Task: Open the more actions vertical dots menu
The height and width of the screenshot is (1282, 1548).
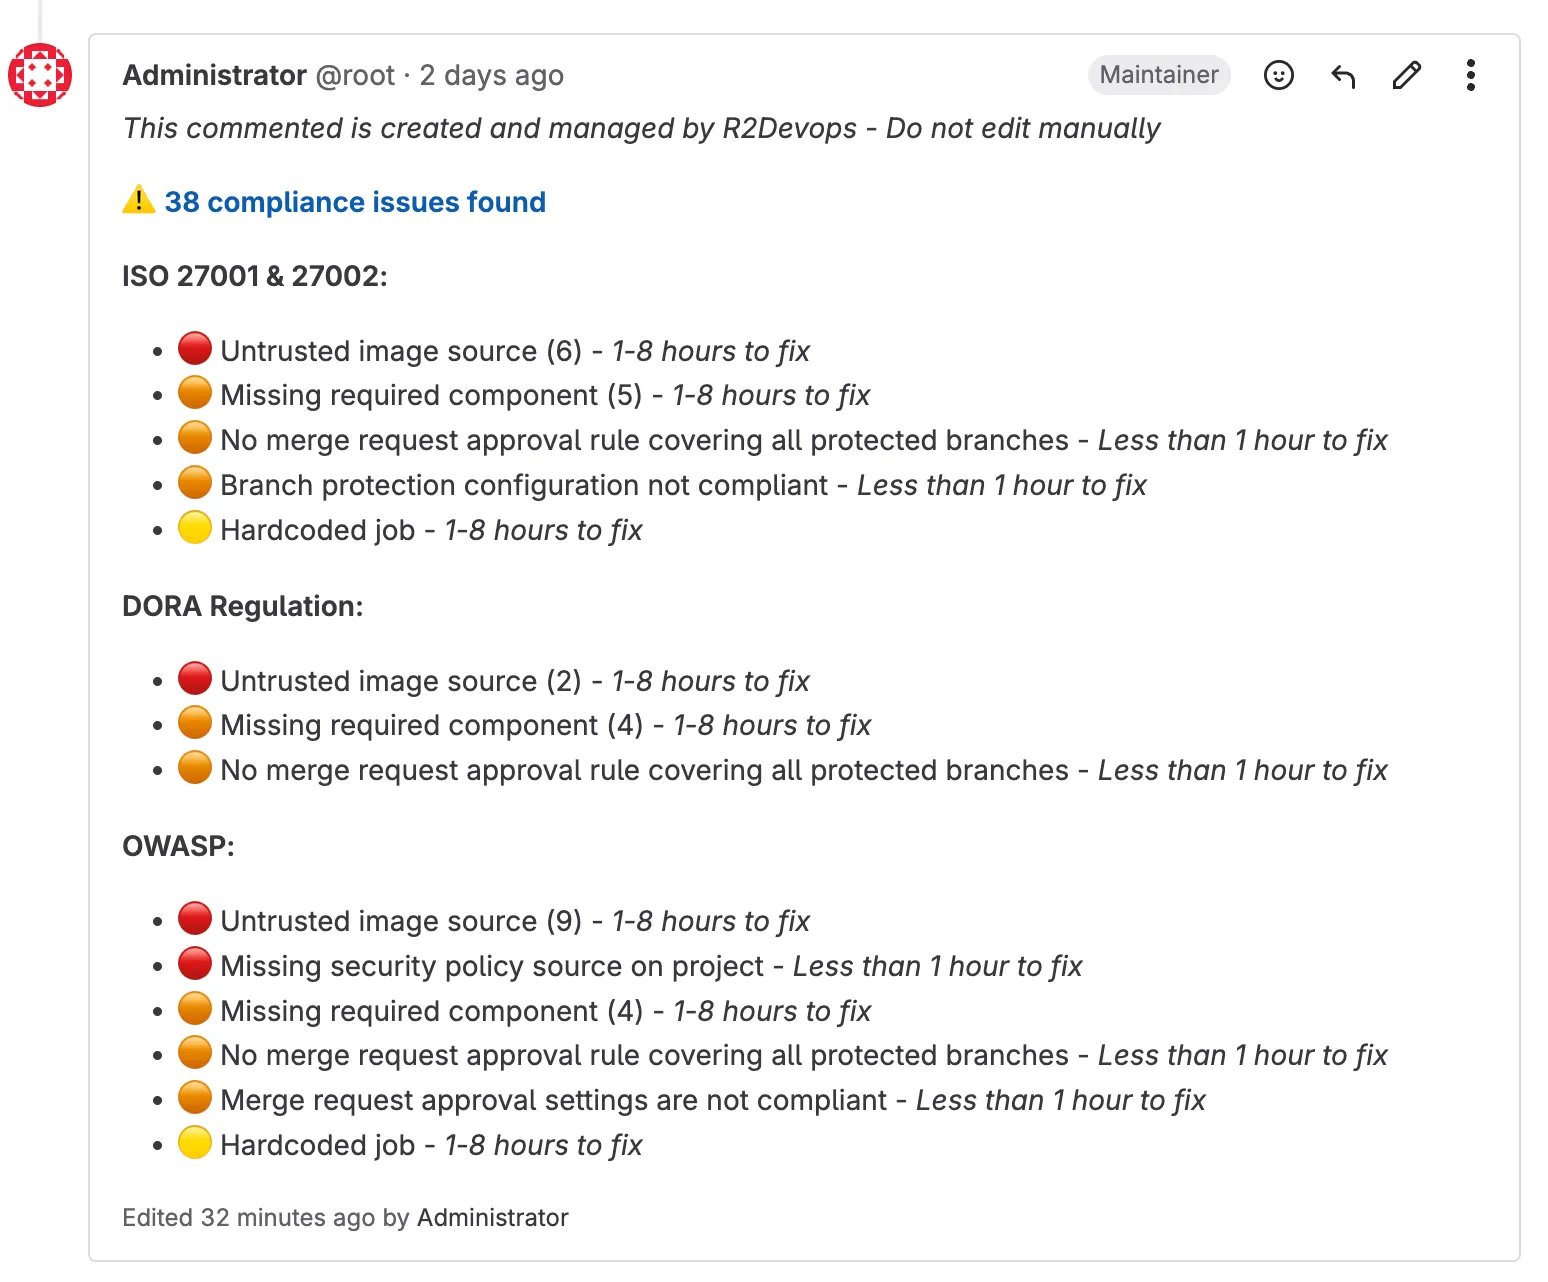Action: pyautogui.click(x=1470, y=75)
